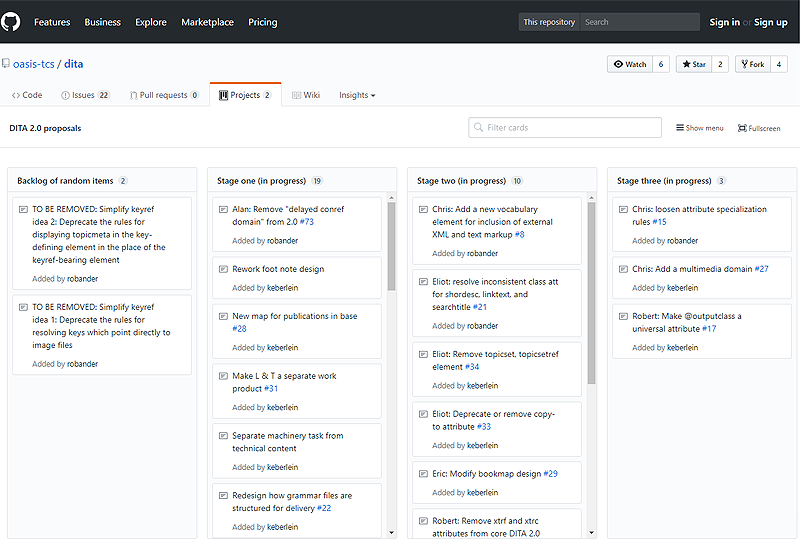Open Business in the top navigation

click(103, 22)
